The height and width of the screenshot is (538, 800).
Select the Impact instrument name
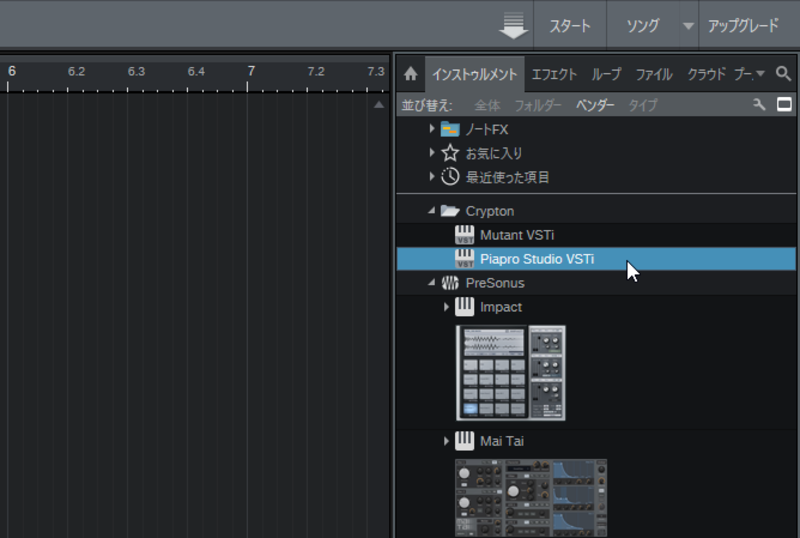(x=501, y=307)
